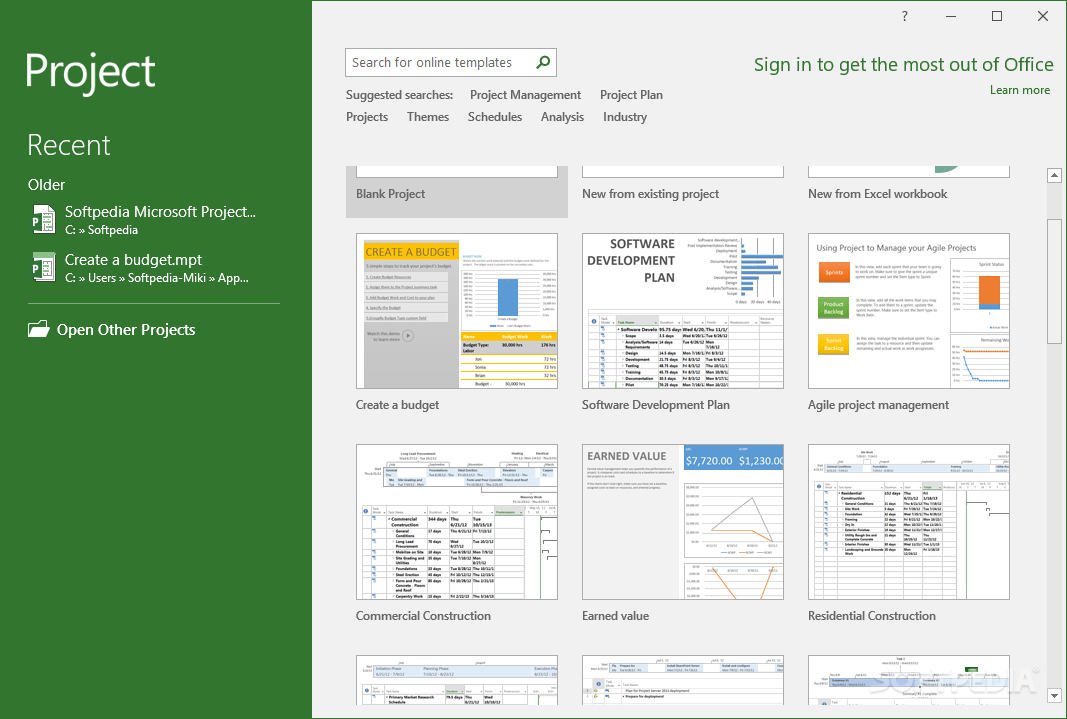
Task: Search templates by Industry suggestion
Action: click(624, 116)
